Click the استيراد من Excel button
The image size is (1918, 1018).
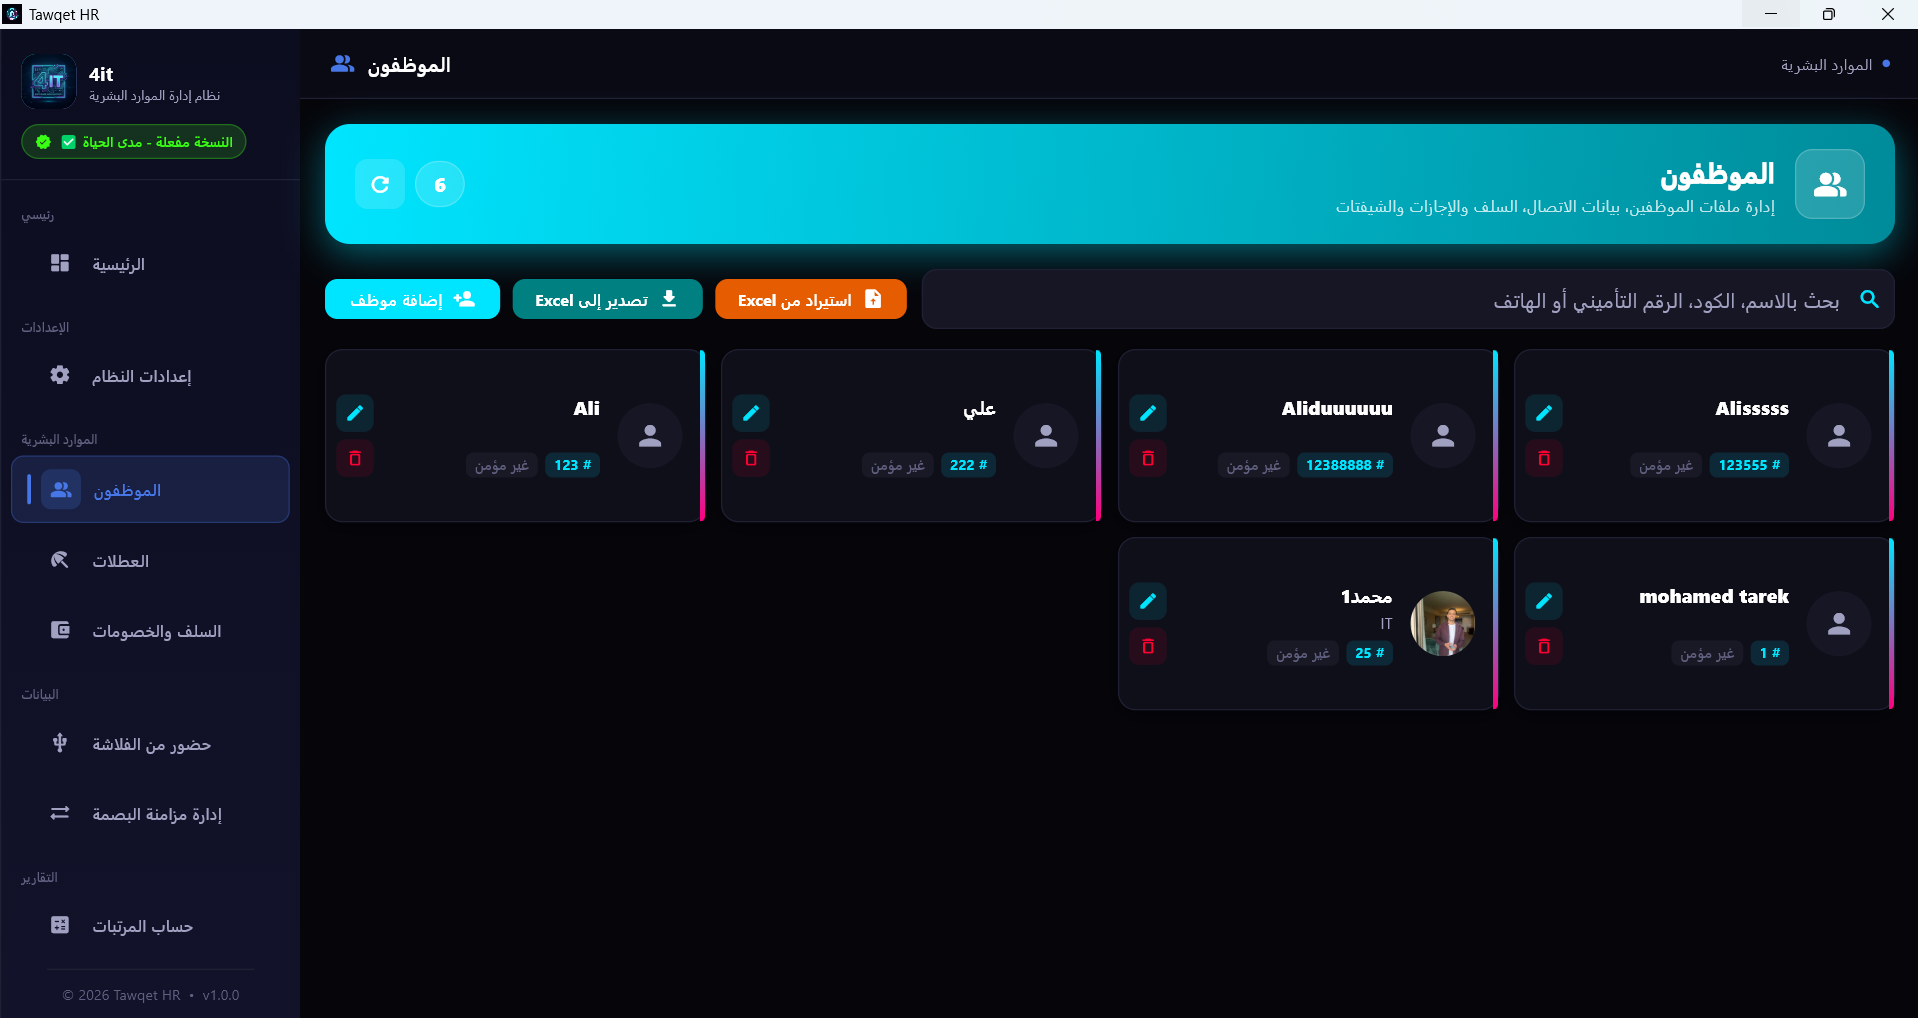[811, 299]
